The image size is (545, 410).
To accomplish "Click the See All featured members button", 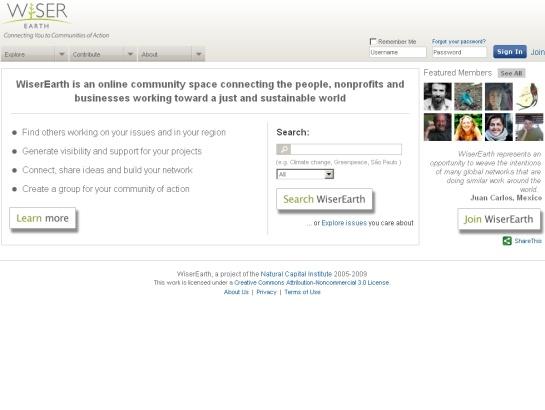I will click(511, 73).
